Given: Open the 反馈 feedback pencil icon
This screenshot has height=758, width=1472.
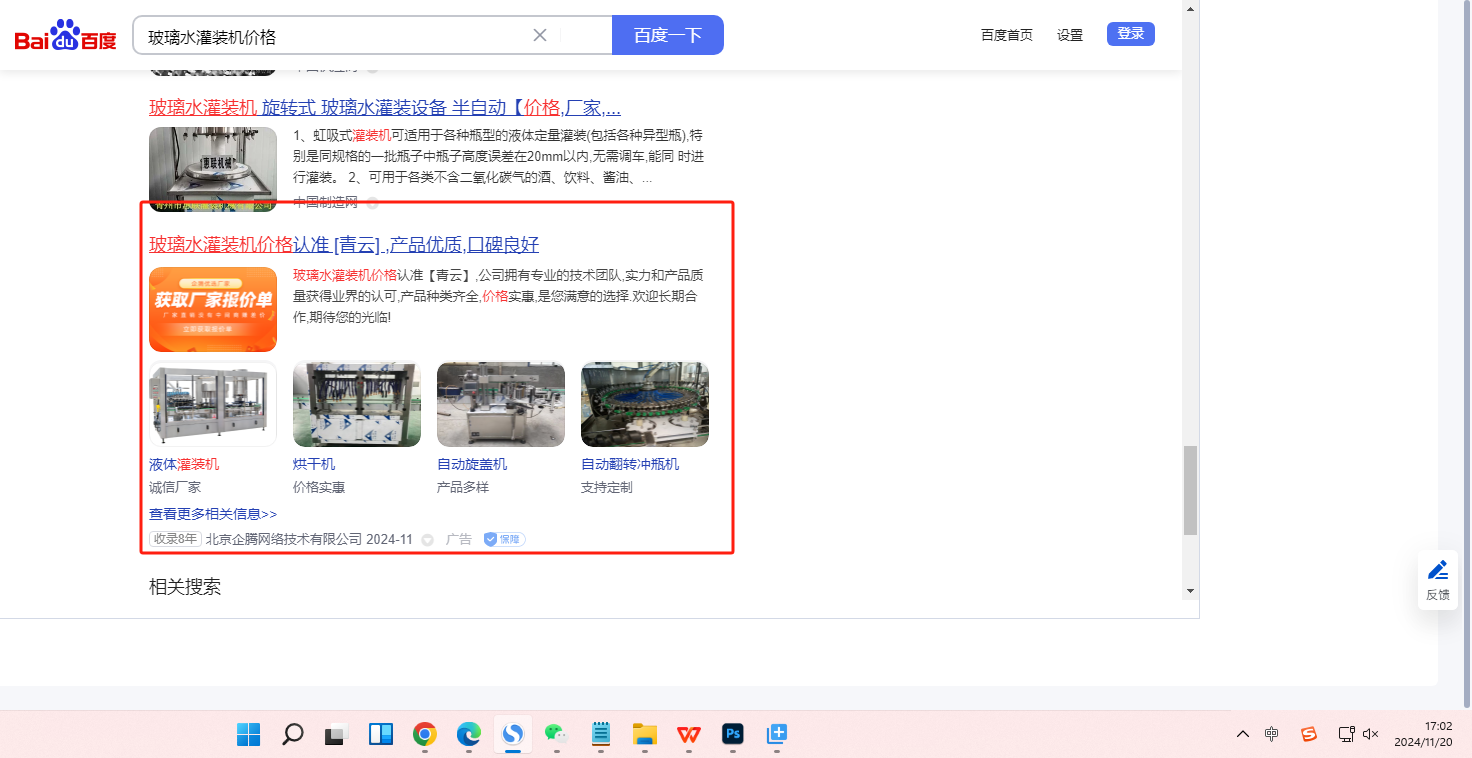Looking at the screenshot, I should point(1437,571).
